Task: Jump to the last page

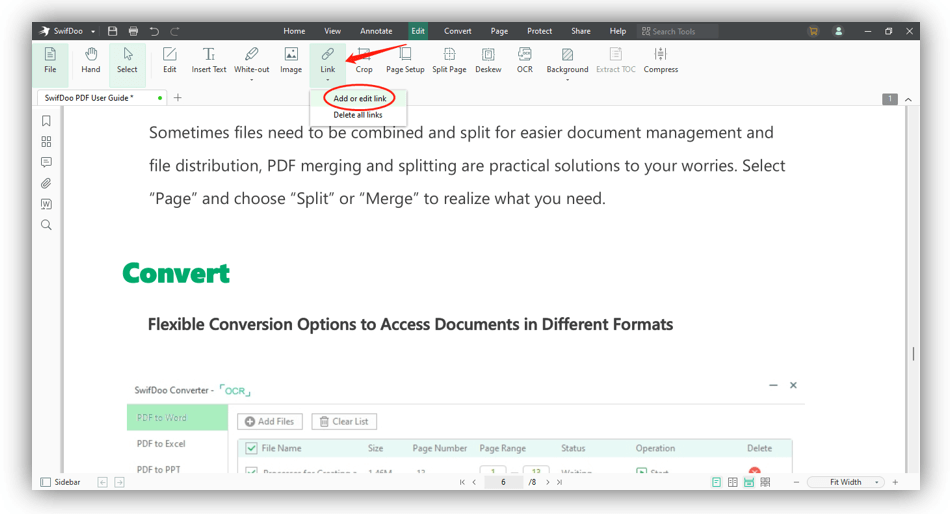Action: [559, 482]
